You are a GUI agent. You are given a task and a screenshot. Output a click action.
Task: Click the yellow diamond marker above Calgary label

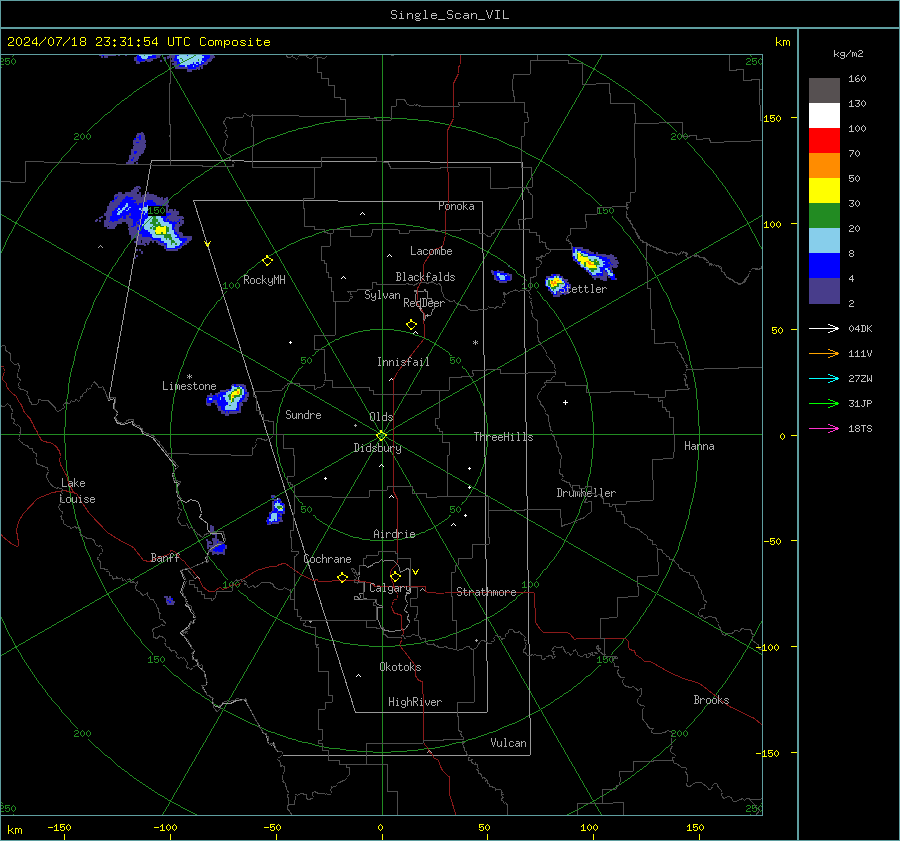tap(395, 576)
